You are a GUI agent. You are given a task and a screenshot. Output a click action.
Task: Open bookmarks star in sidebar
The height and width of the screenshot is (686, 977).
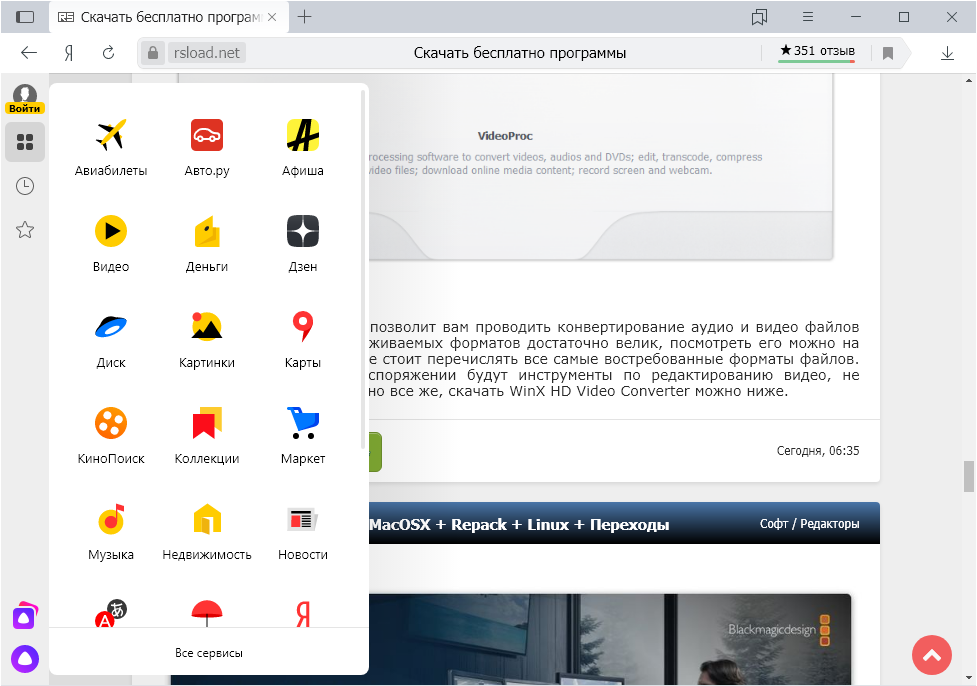25,230
